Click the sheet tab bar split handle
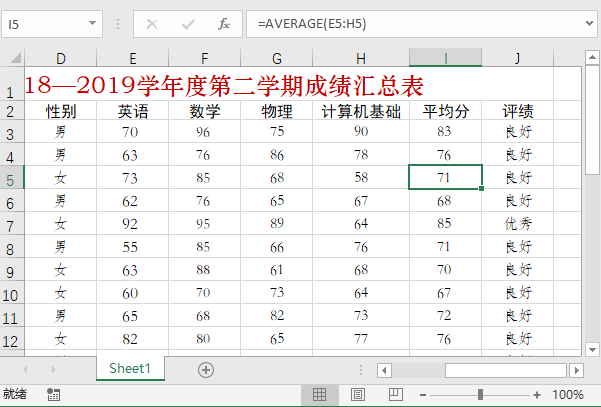Viewport: 601px width, 407px height. (361, 370)
